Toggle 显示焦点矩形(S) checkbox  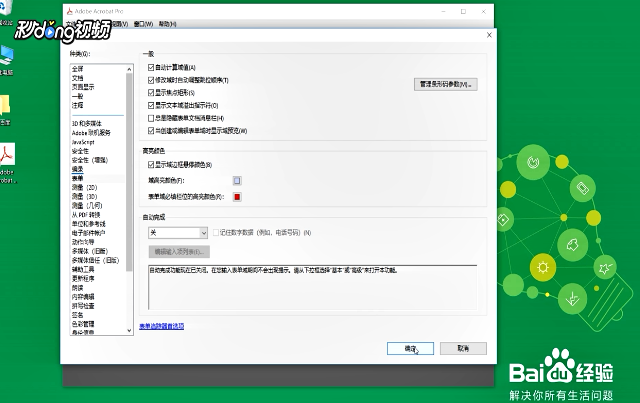tap(151, 93)
